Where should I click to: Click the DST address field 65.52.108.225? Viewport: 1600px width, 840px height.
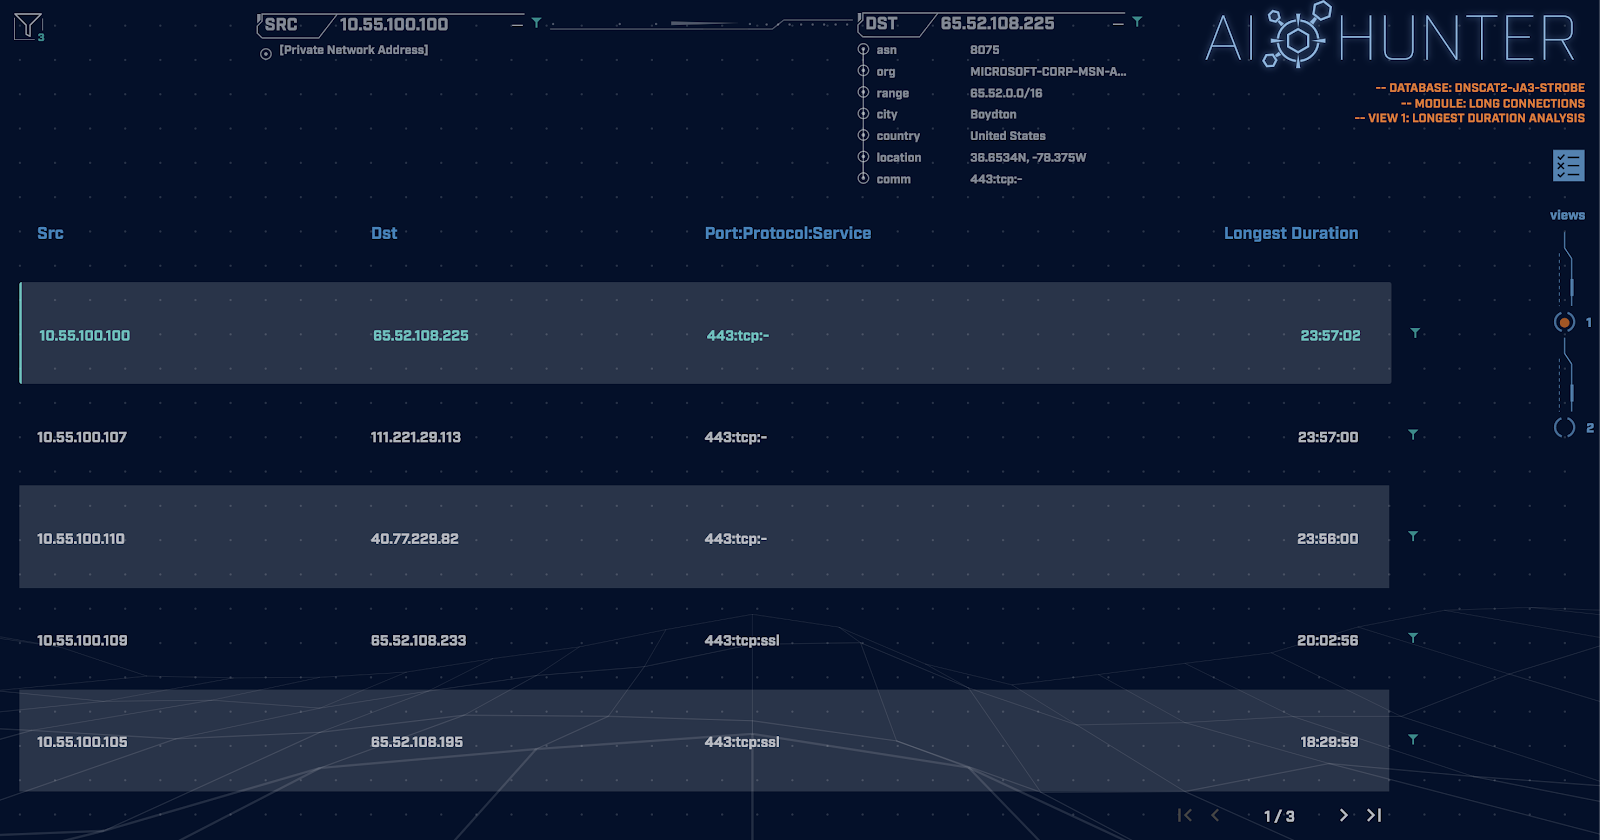997,23
